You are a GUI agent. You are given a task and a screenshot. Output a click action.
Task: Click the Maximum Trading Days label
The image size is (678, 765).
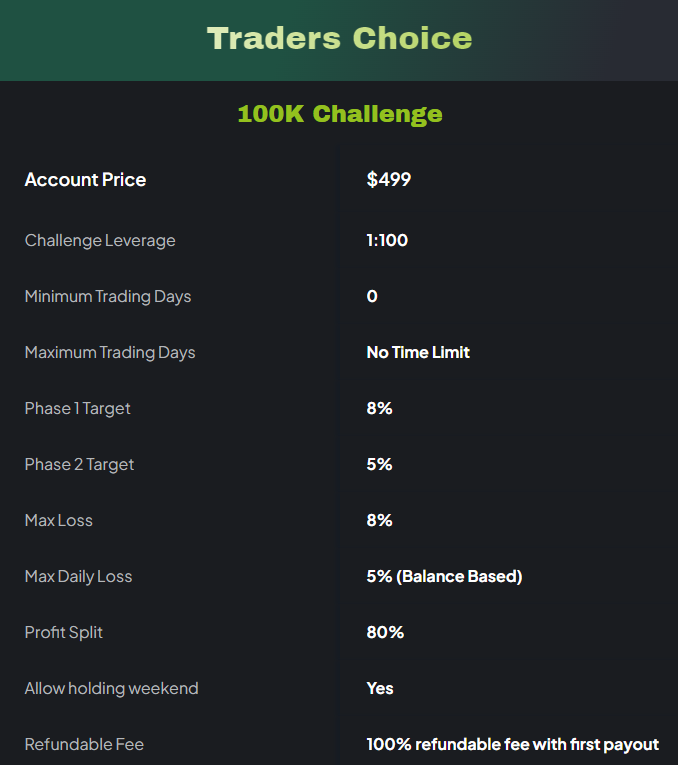(x=110, y=353)
